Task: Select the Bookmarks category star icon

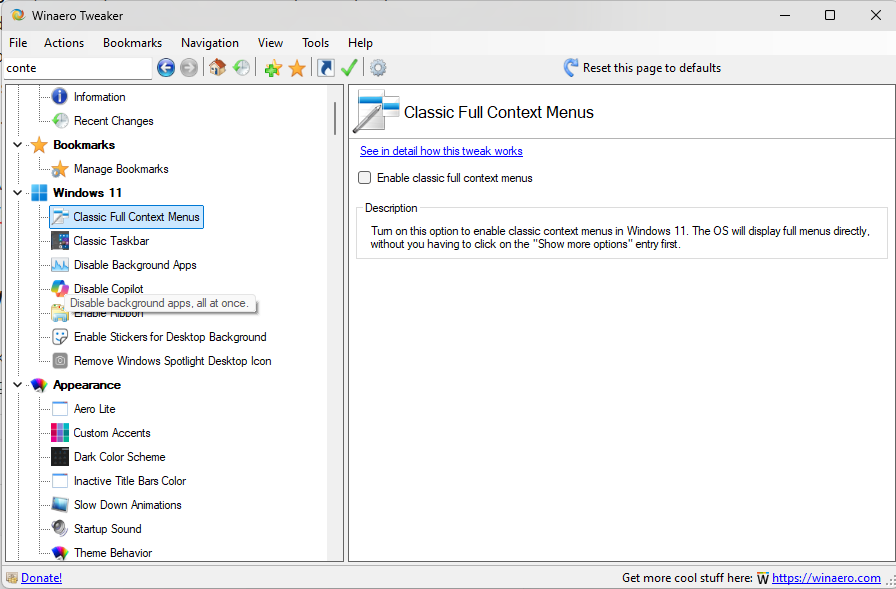Action: [x=39, y=145]
